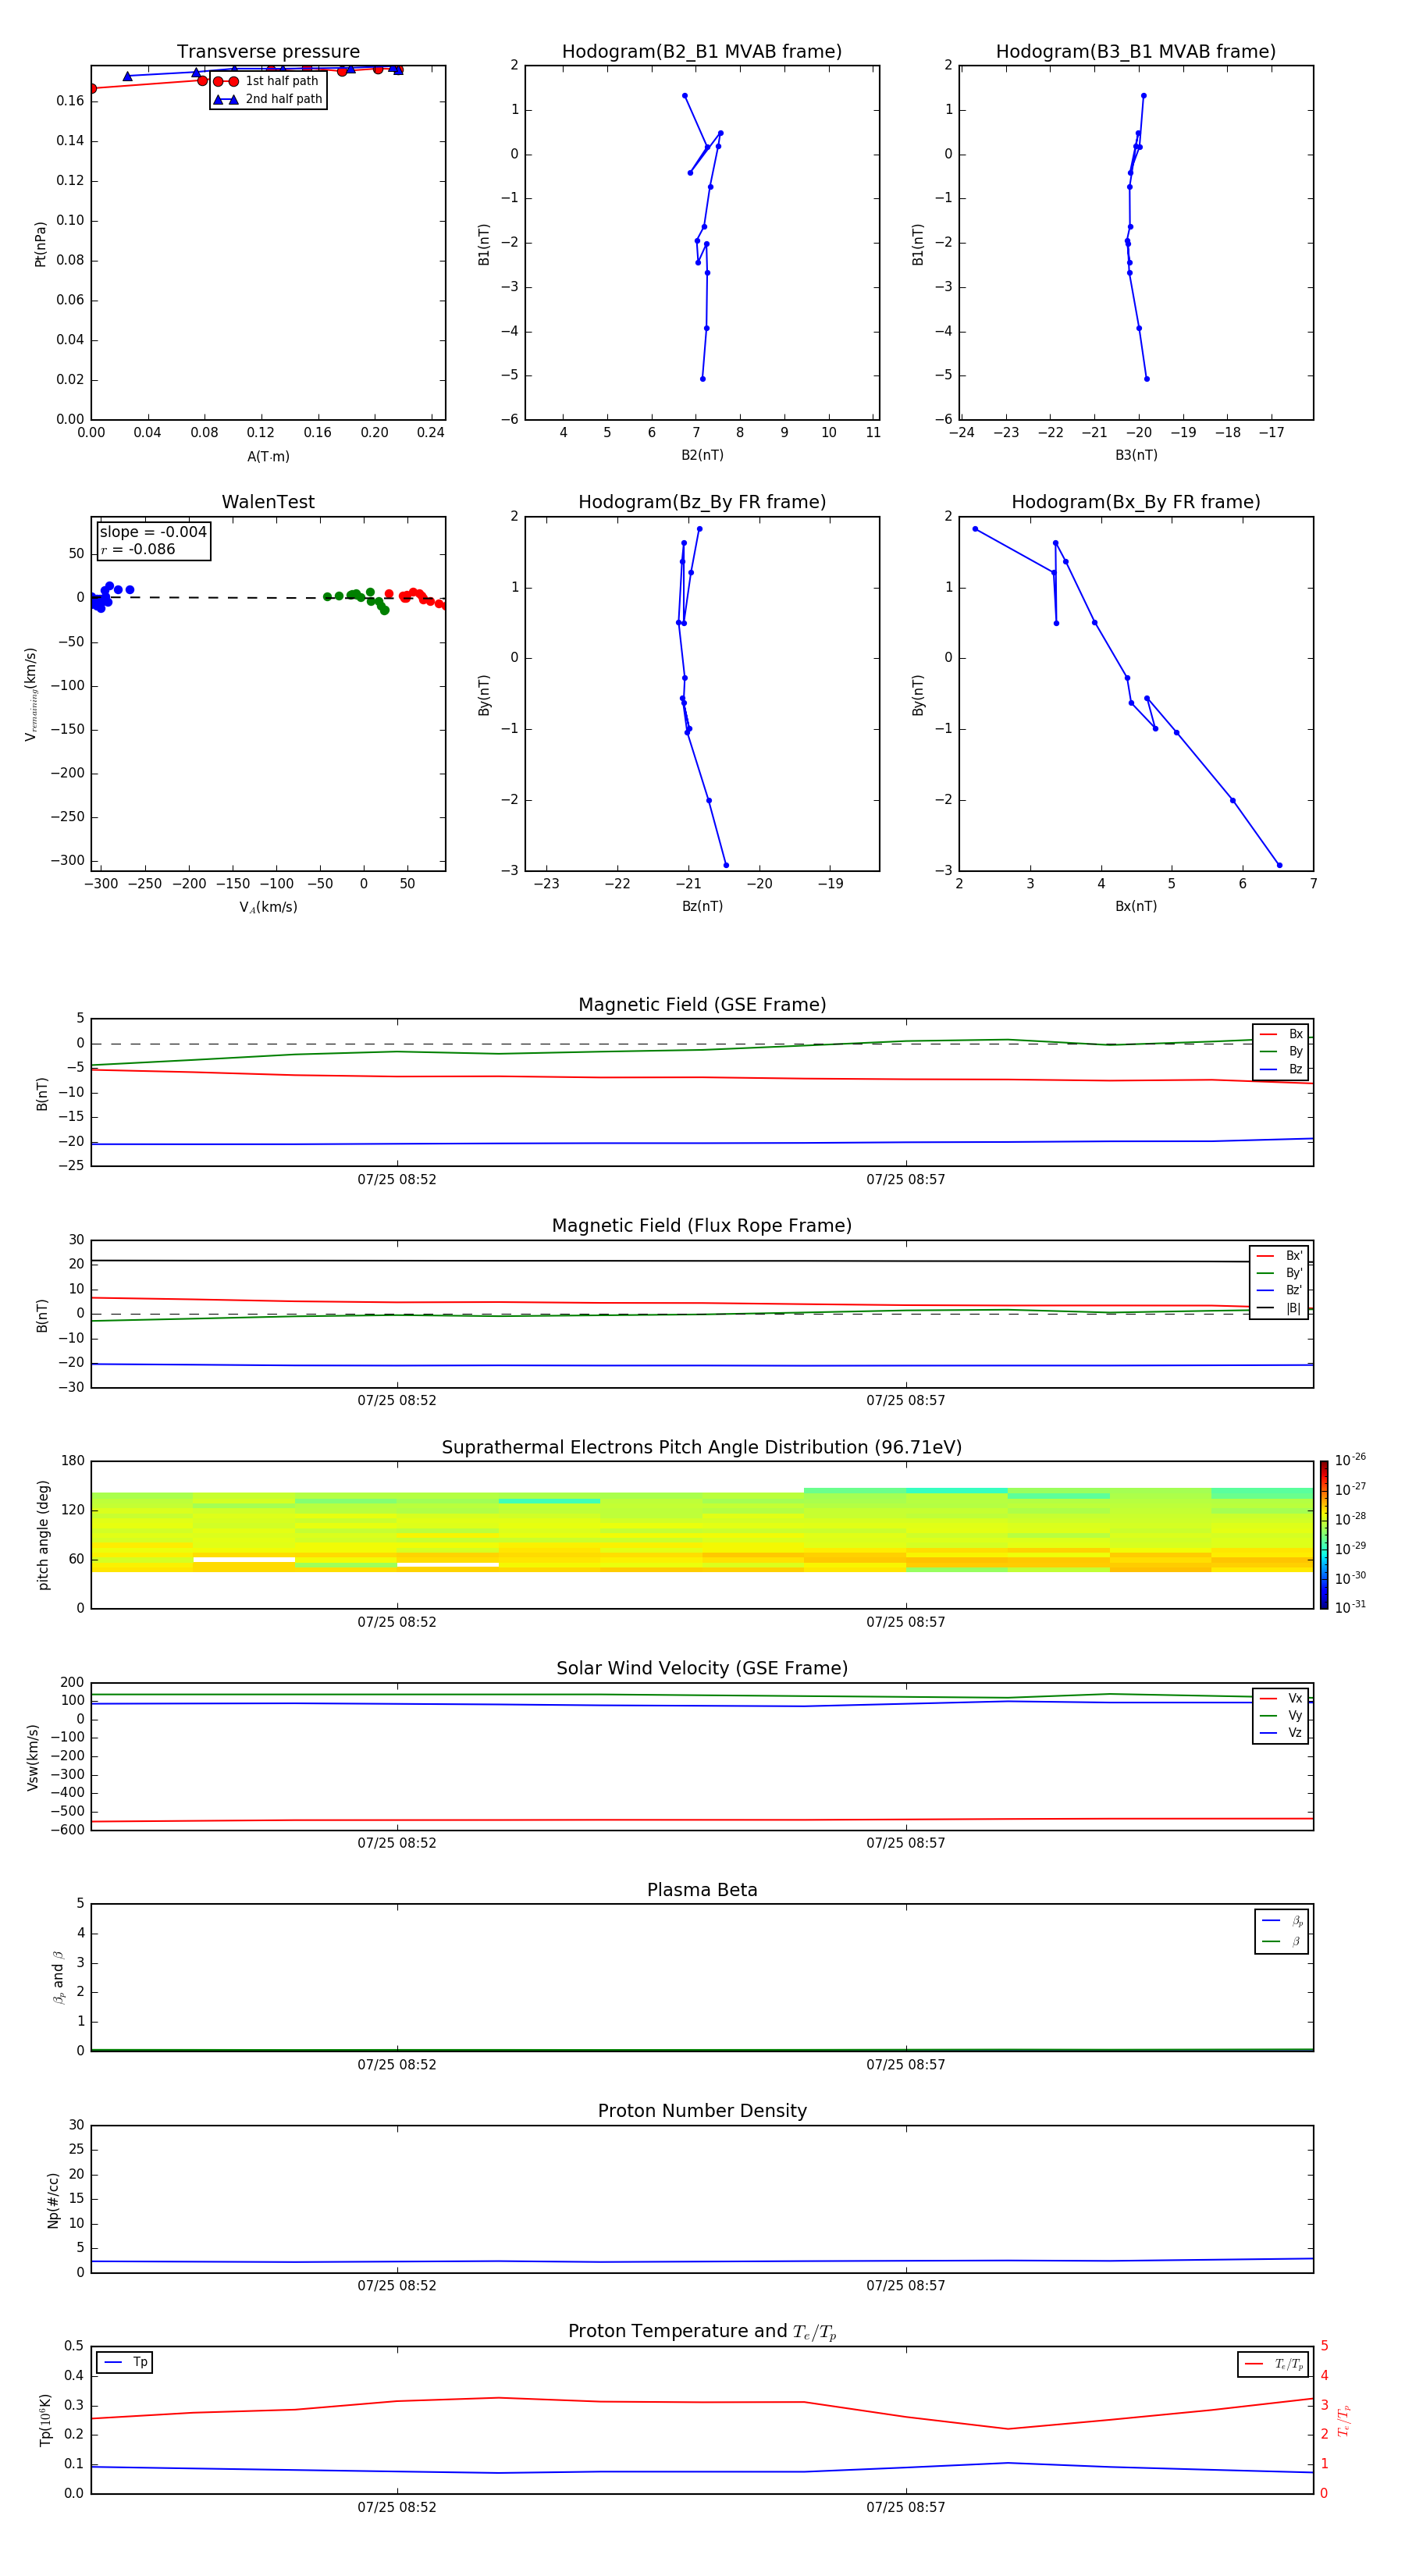Click the 'Vy' legend entry
Screen dimensions: 1405x2576
tap(1281, 1715)
